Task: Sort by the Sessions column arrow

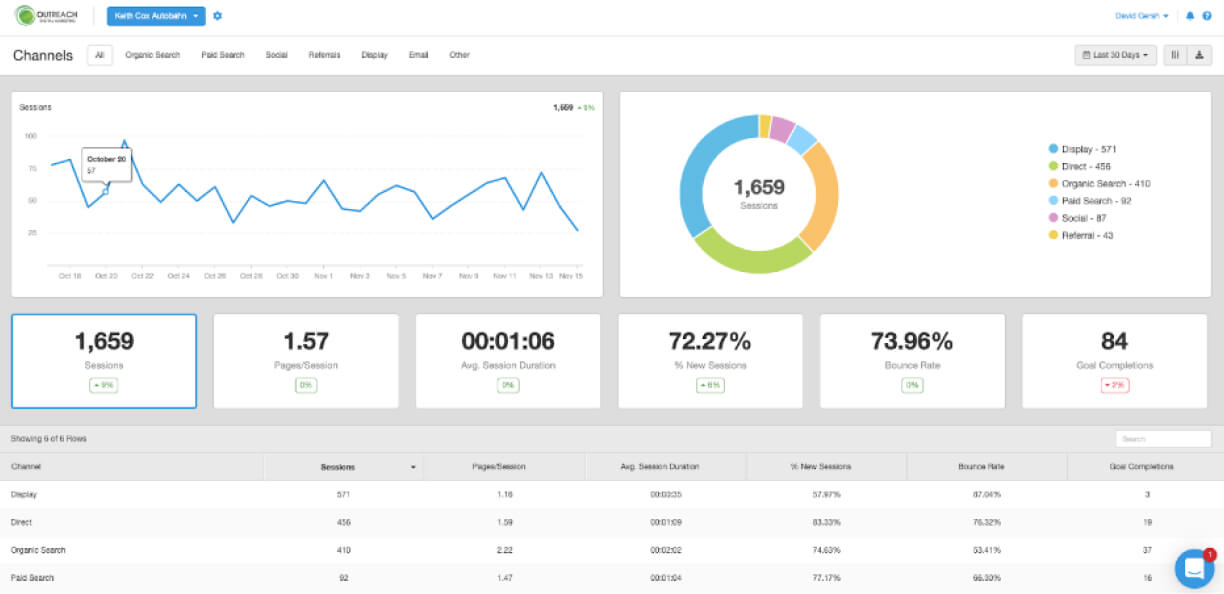Action: [x=413, y=467]
